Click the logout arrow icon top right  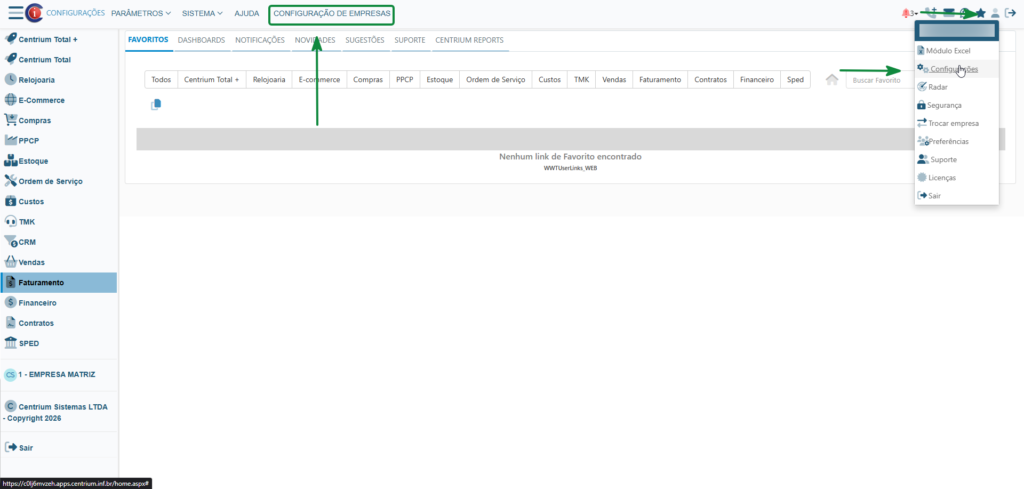click(1010, 13)
